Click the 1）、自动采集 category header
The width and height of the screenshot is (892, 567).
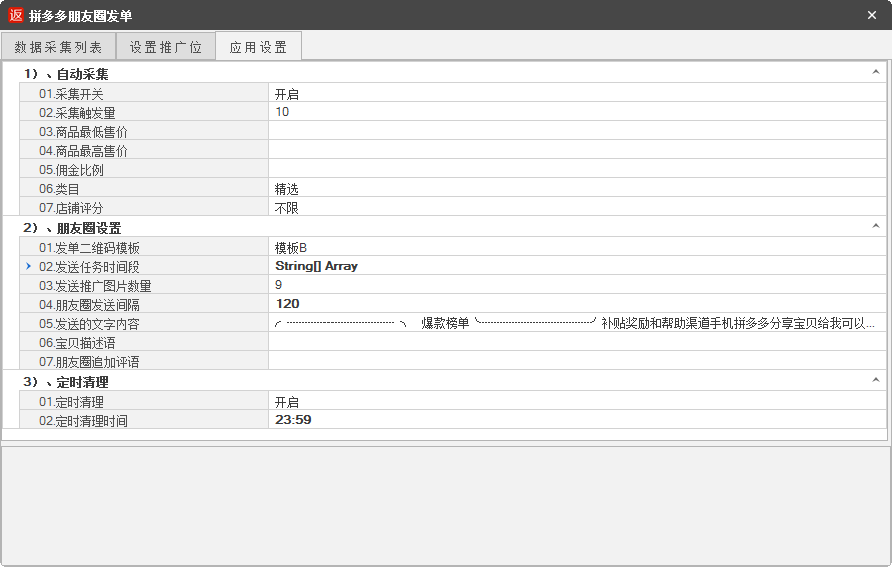point(65,74)
